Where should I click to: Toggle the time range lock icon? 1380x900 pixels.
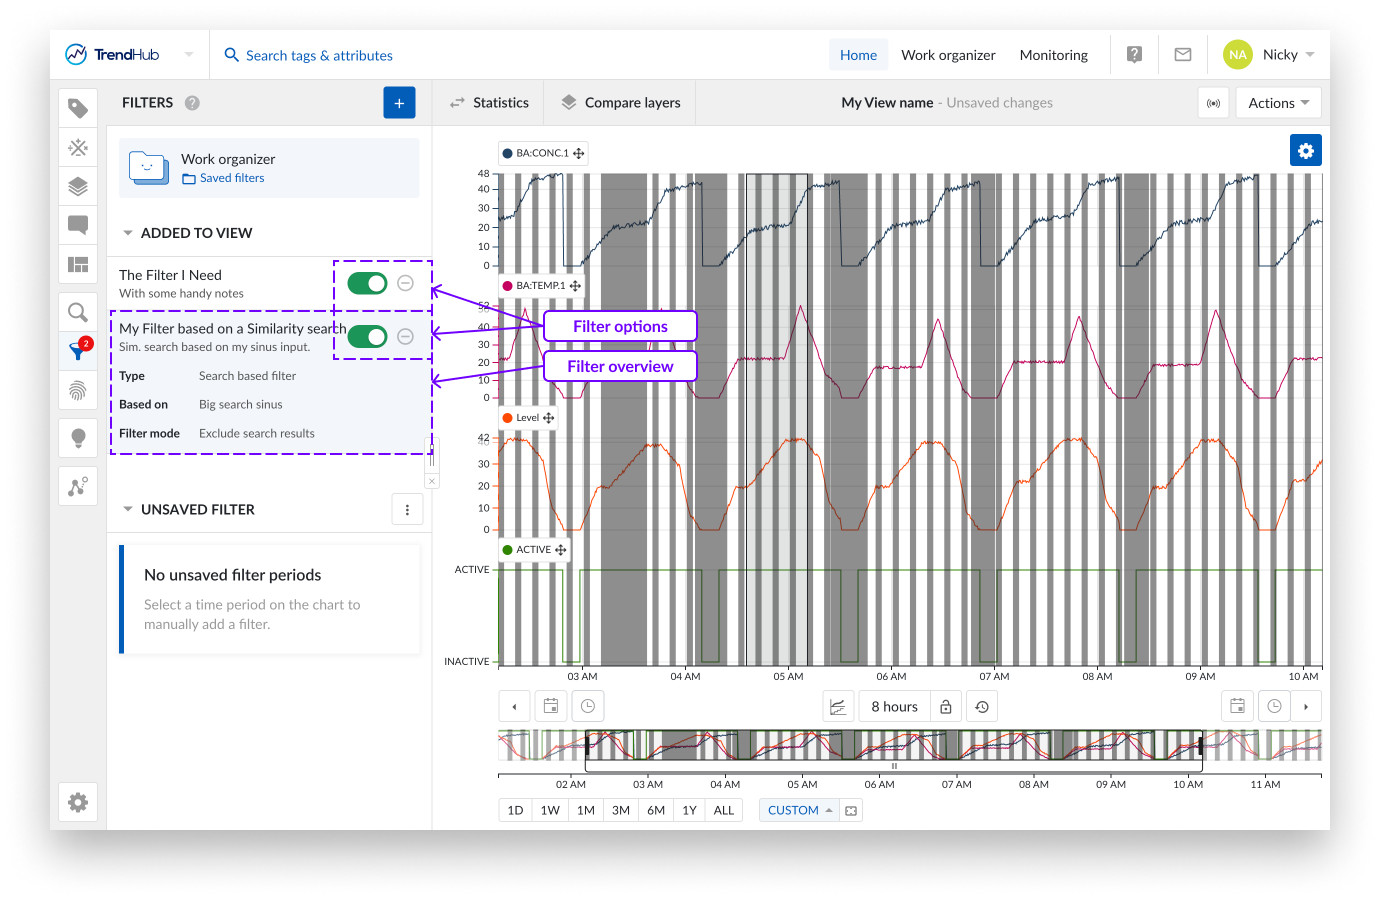[945, 707]
